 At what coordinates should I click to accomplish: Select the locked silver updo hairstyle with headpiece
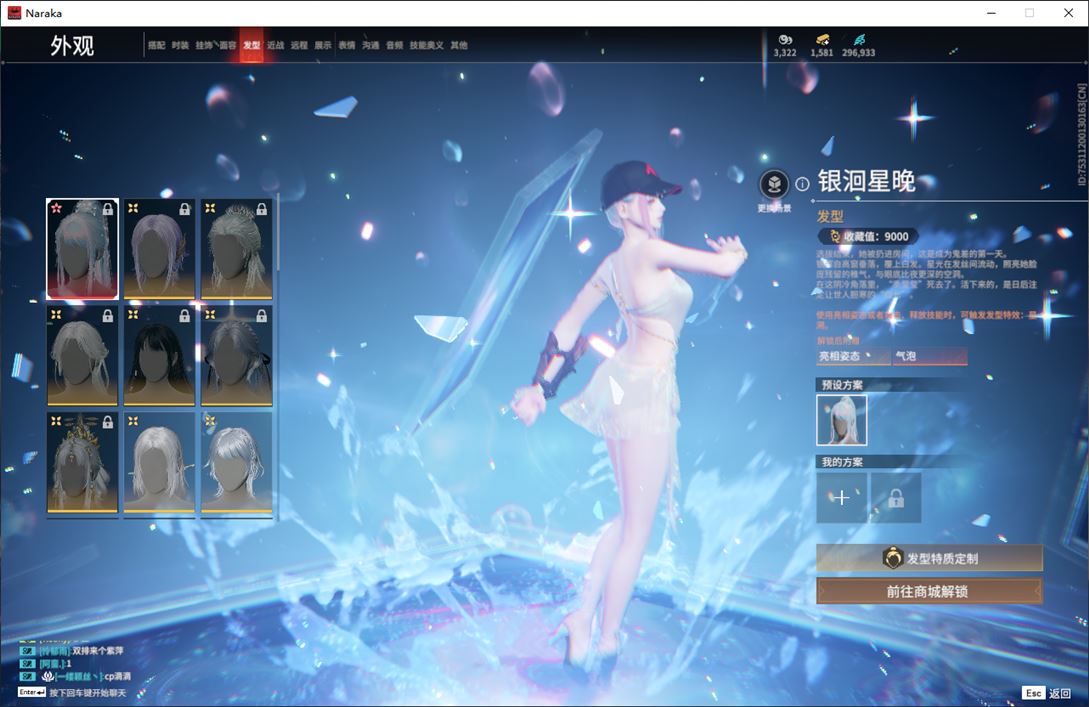(237, 249)
